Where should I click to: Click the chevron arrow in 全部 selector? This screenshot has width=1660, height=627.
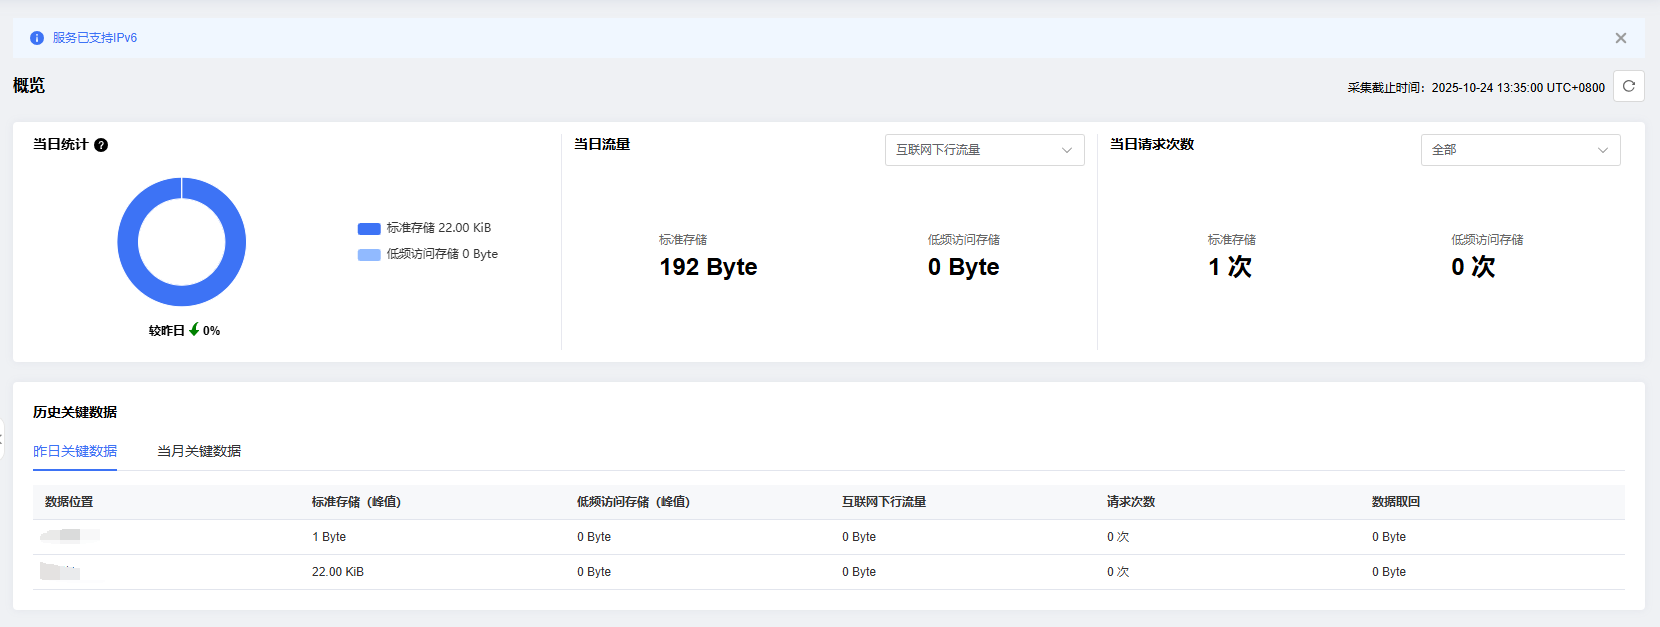pyautogui.click(x=1603, y=150)
